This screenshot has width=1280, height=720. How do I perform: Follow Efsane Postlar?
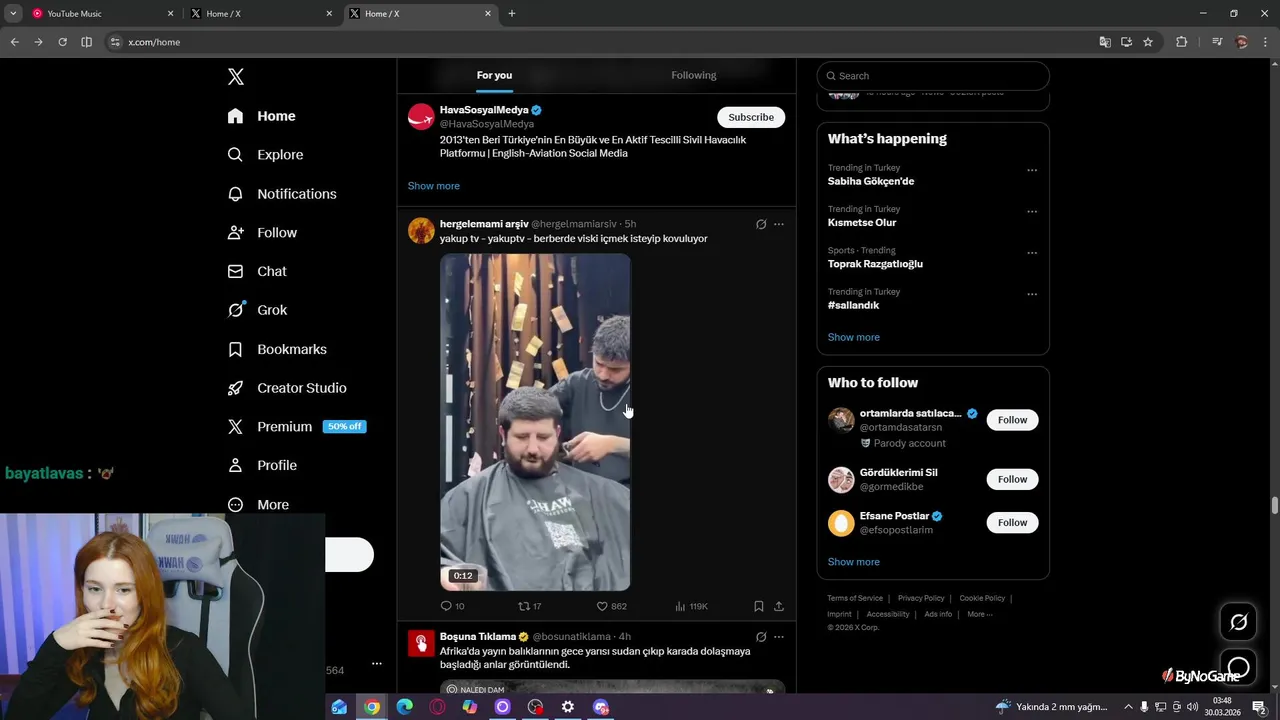1012,523
